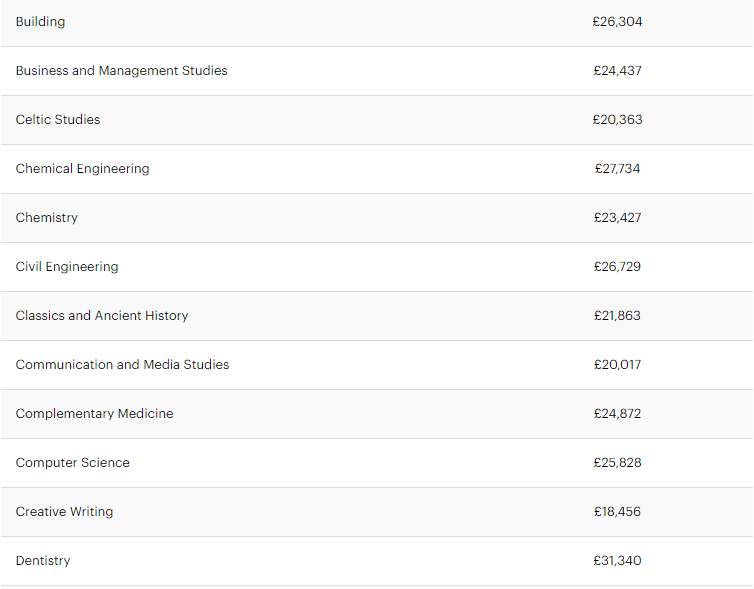754x589 pixels.
Task: Click the Celtic Studies subject name
Action: click(58, 120)
